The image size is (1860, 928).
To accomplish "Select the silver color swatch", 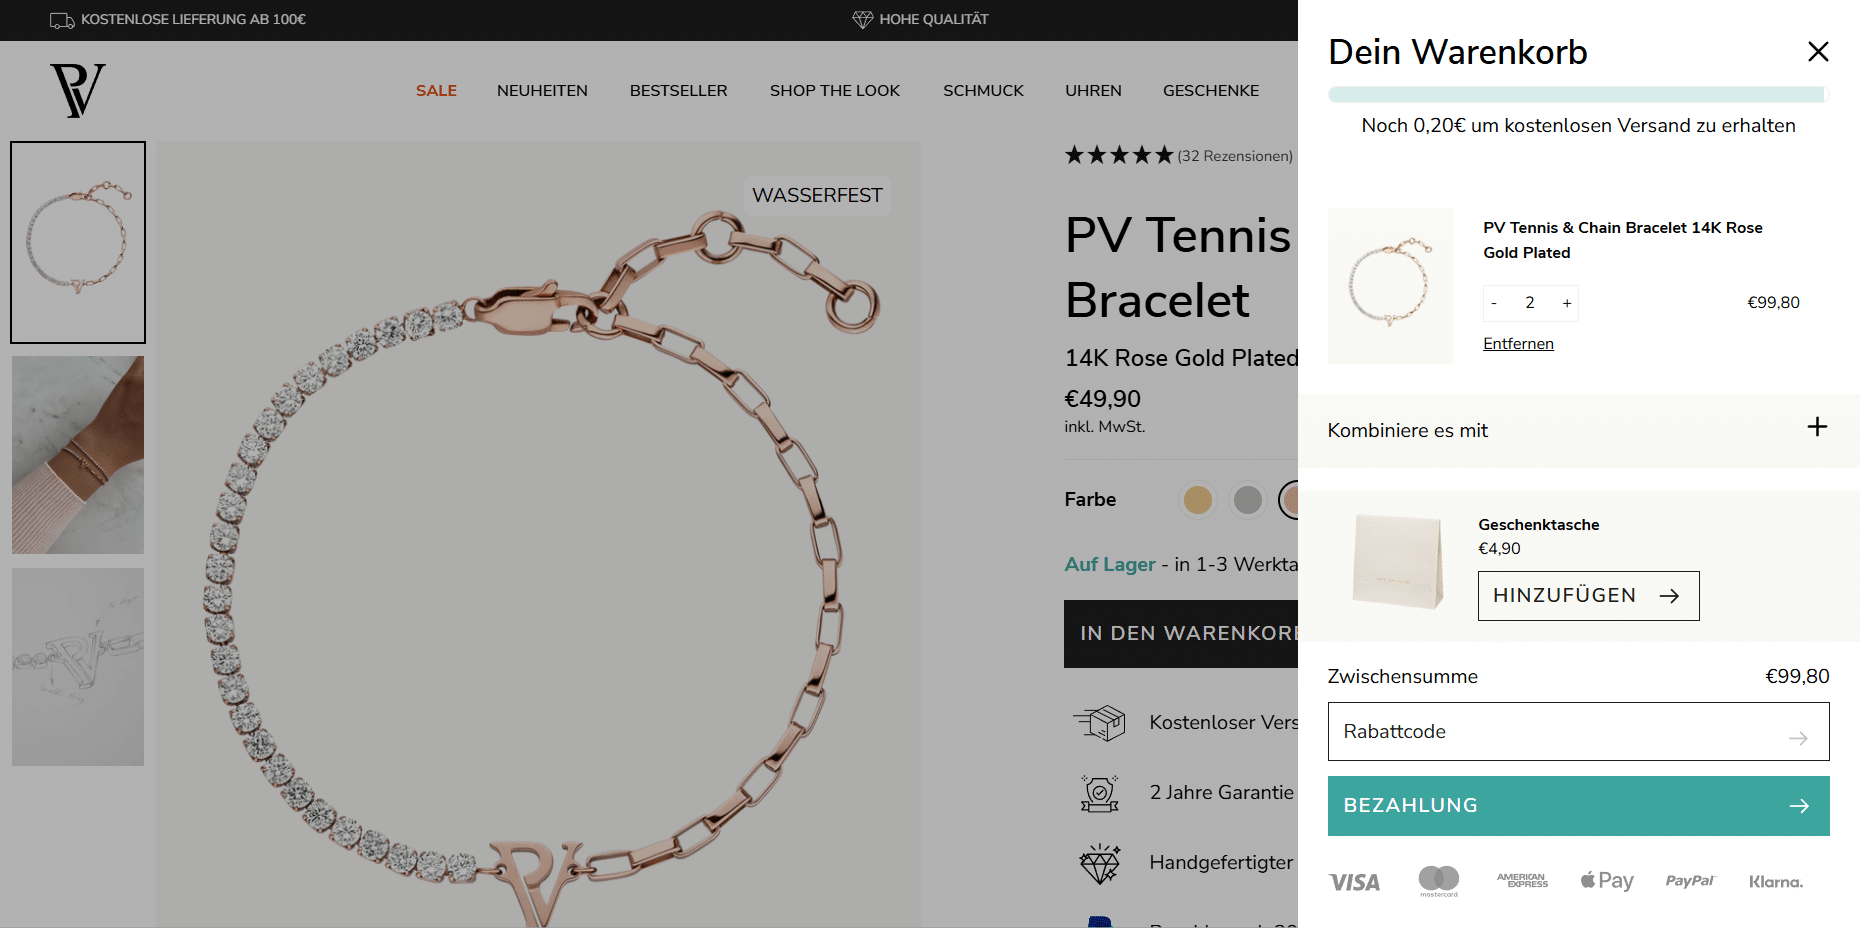I will 1247,499.
